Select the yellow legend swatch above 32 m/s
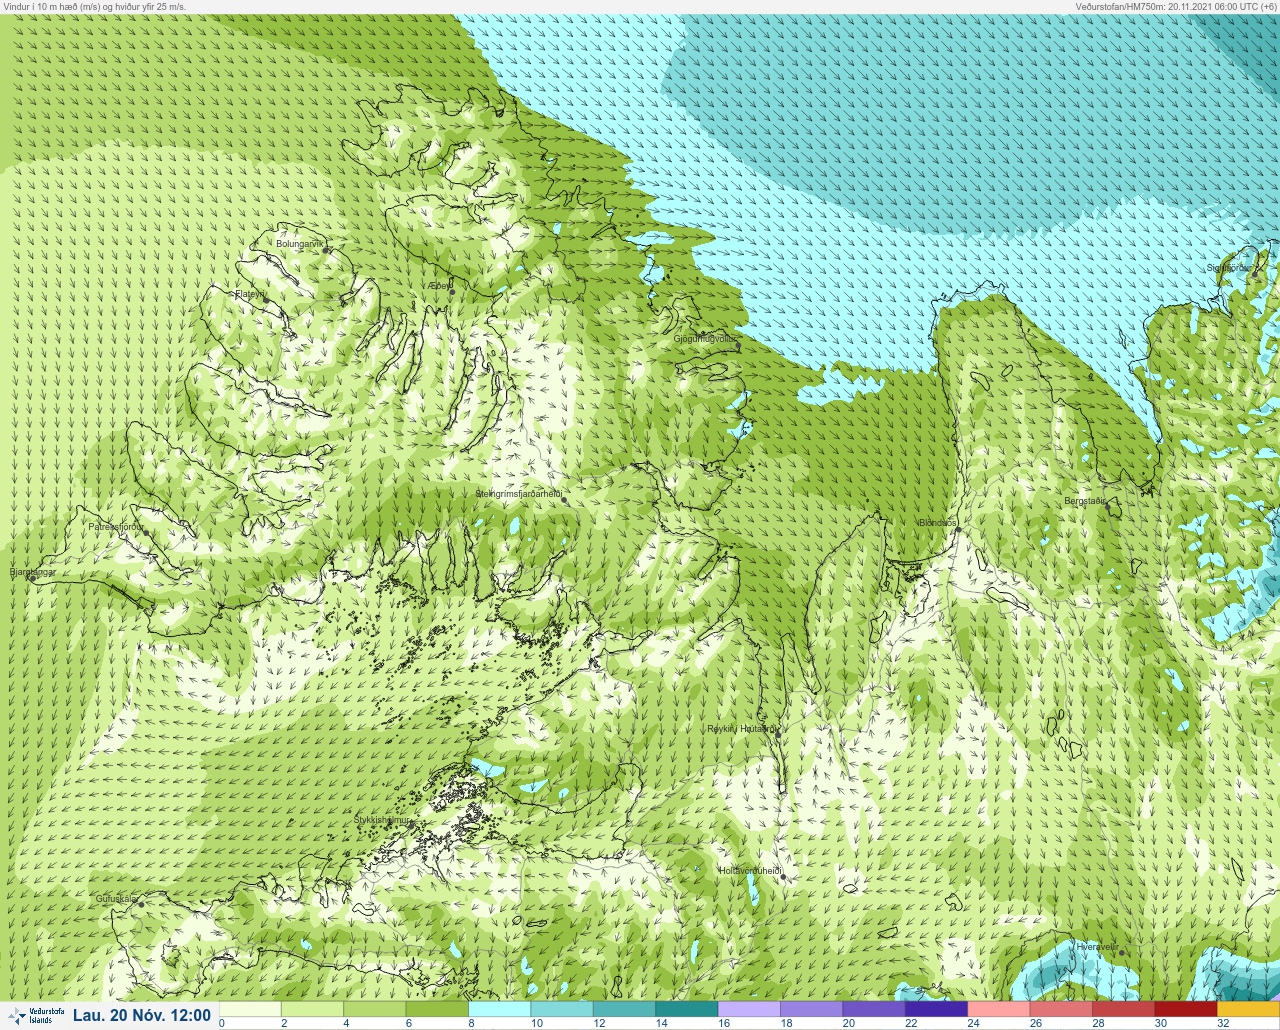This screenshot has width=1280, height=1030. [1248, 1009]
